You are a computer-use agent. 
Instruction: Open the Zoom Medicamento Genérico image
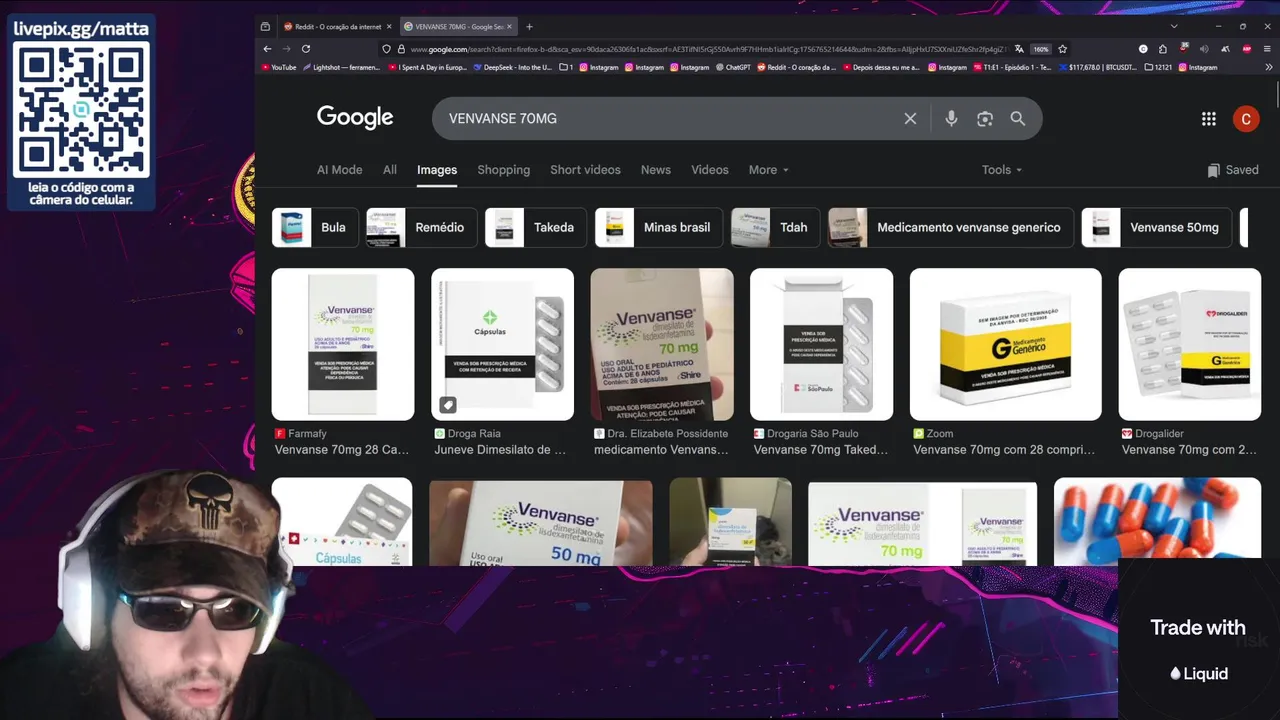(x=1006, y=344)
